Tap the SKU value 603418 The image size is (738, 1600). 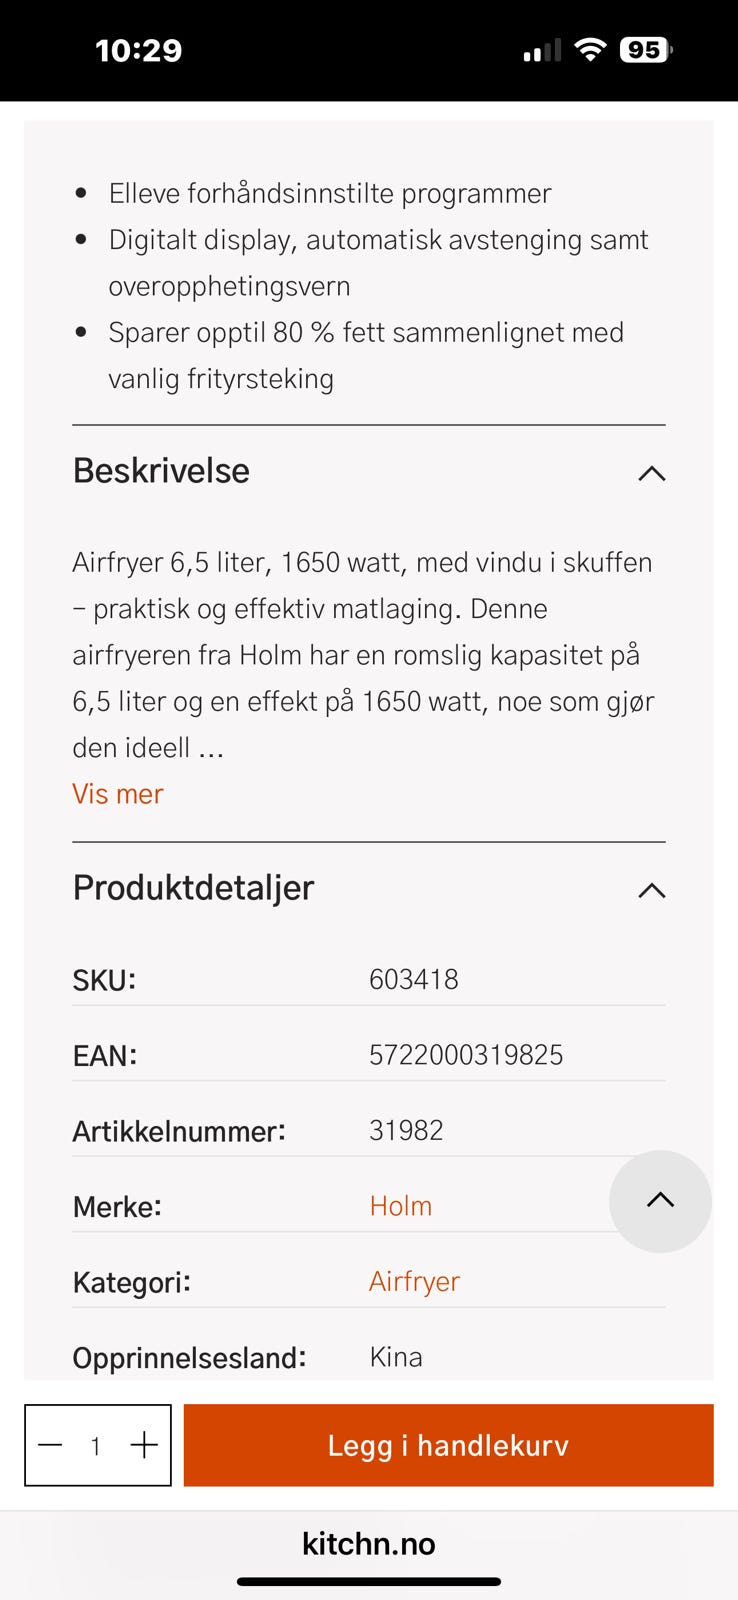pos(414,979)
